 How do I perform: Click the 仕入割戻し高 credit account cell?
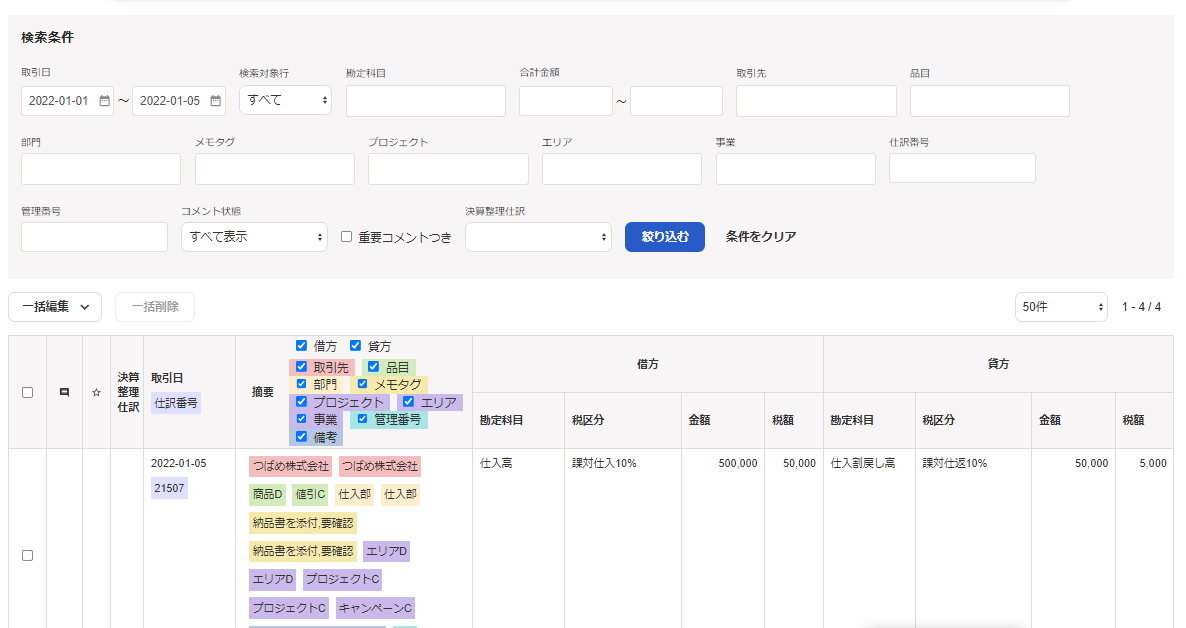863,463
